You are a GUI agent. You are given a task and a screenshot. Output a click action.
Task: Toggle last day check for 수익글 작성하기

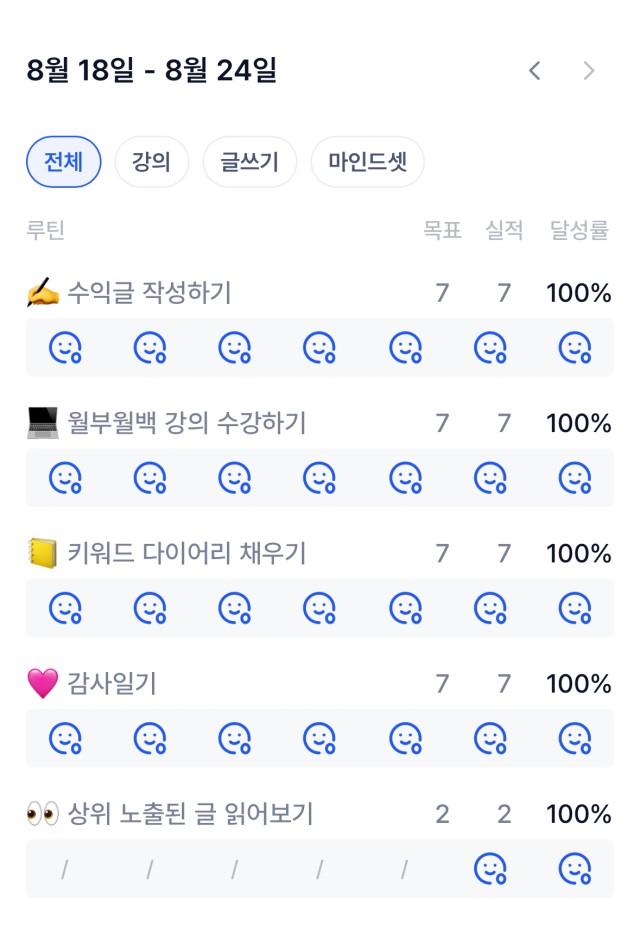[574, 348]
